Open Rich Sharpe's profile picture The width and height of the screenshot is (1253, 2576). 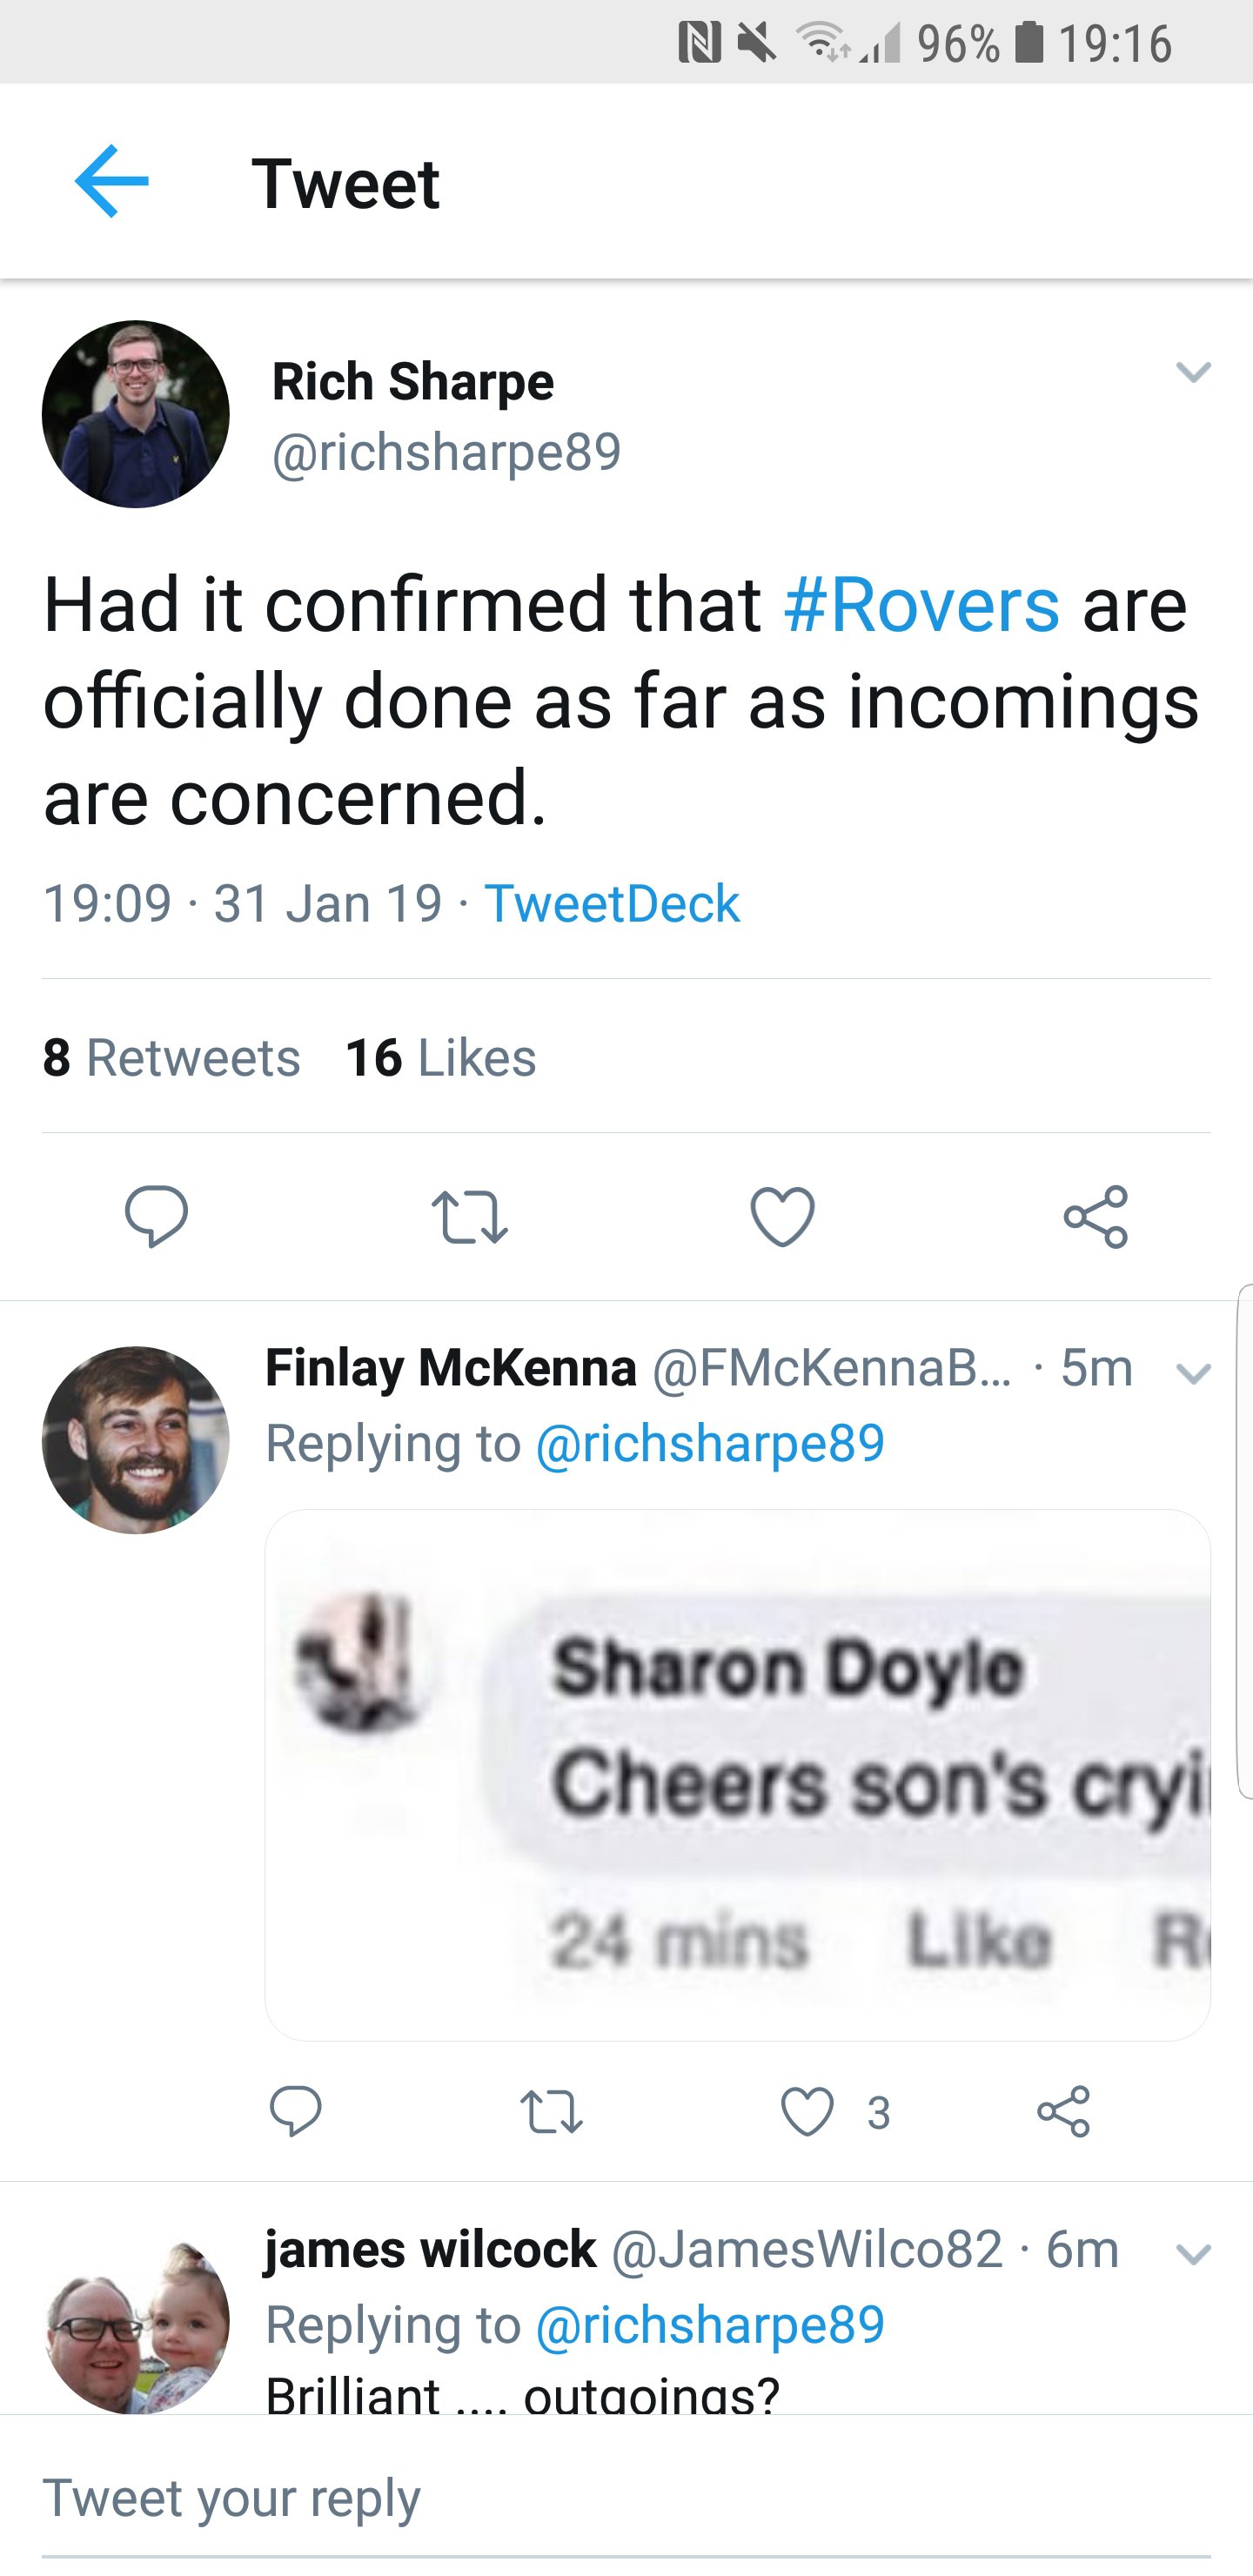(x=136, y=414)
